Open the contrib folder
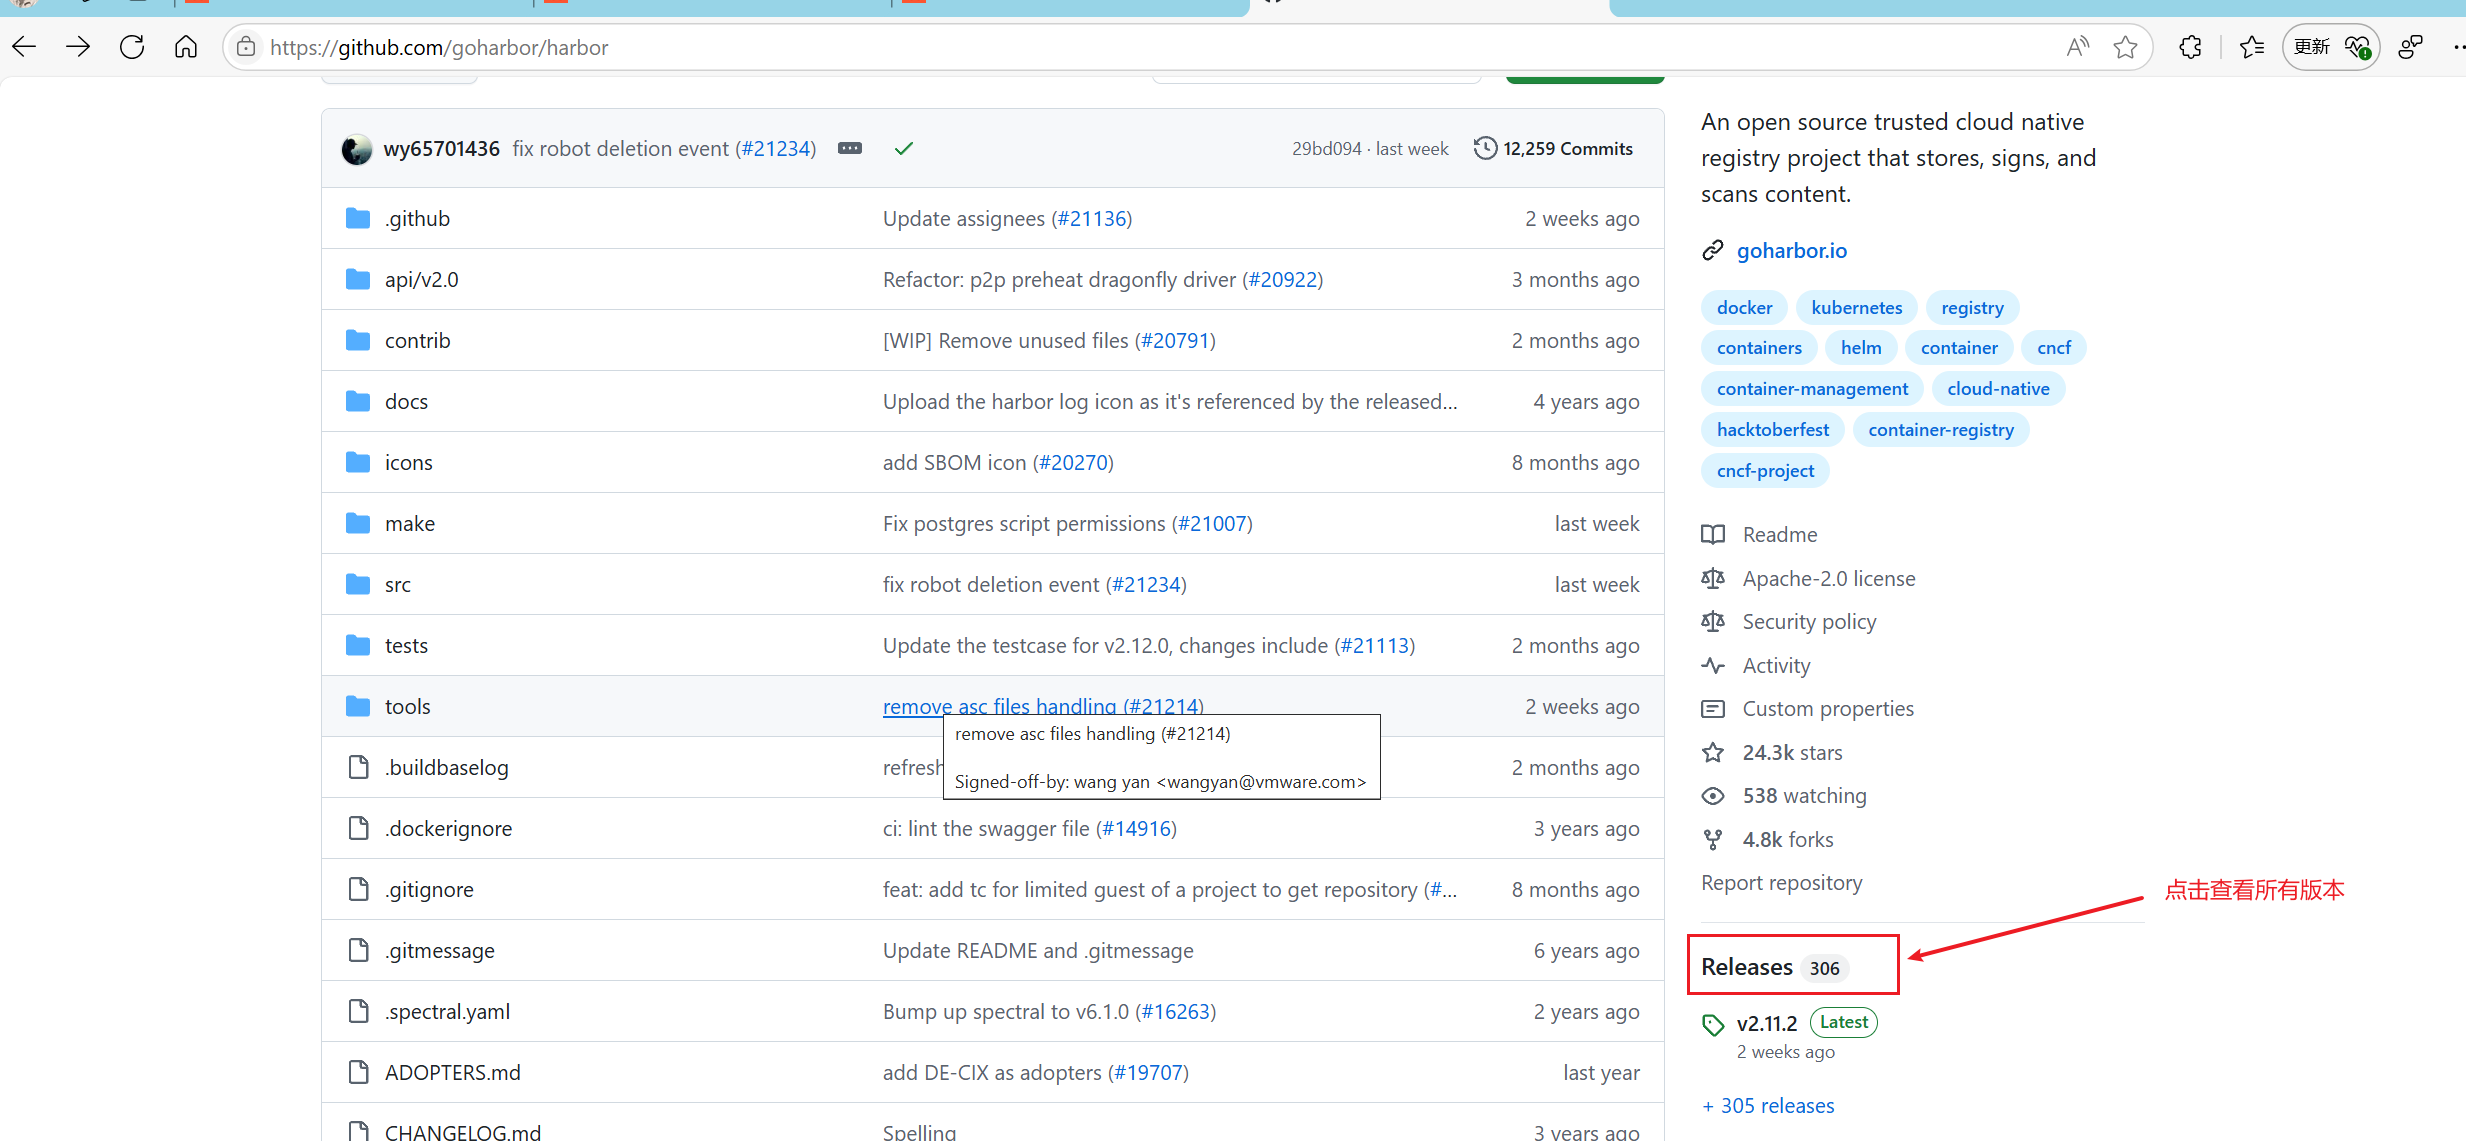This screenshot has height=1141, width=2466. (x=418, y=341)
